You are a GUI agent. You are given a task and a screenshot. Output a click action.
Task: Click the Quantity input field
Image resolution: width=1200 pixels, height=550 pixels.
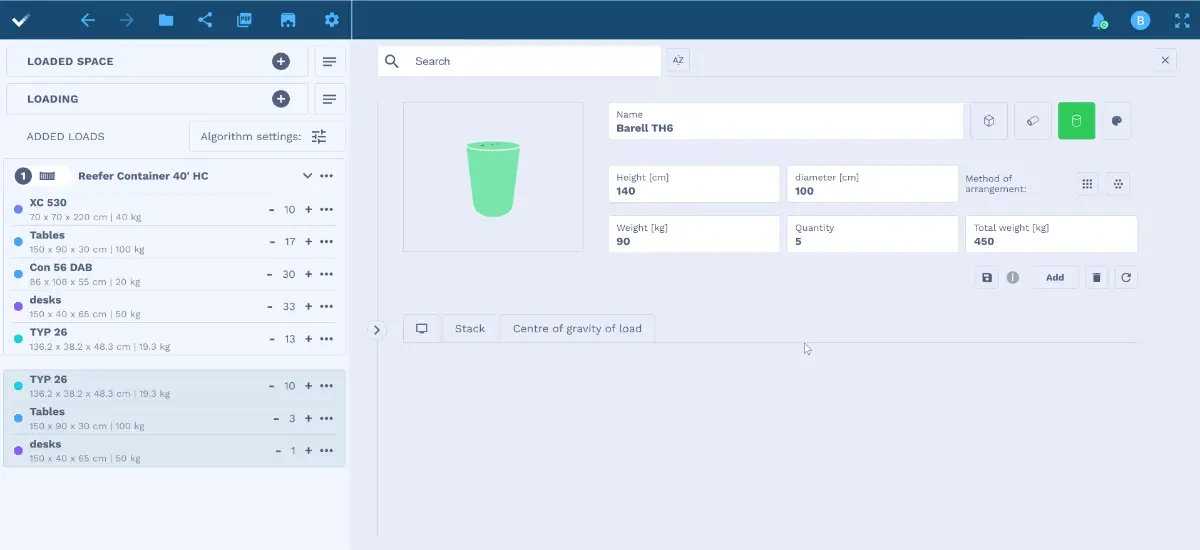pyautogui.click(x=871, y=235)
